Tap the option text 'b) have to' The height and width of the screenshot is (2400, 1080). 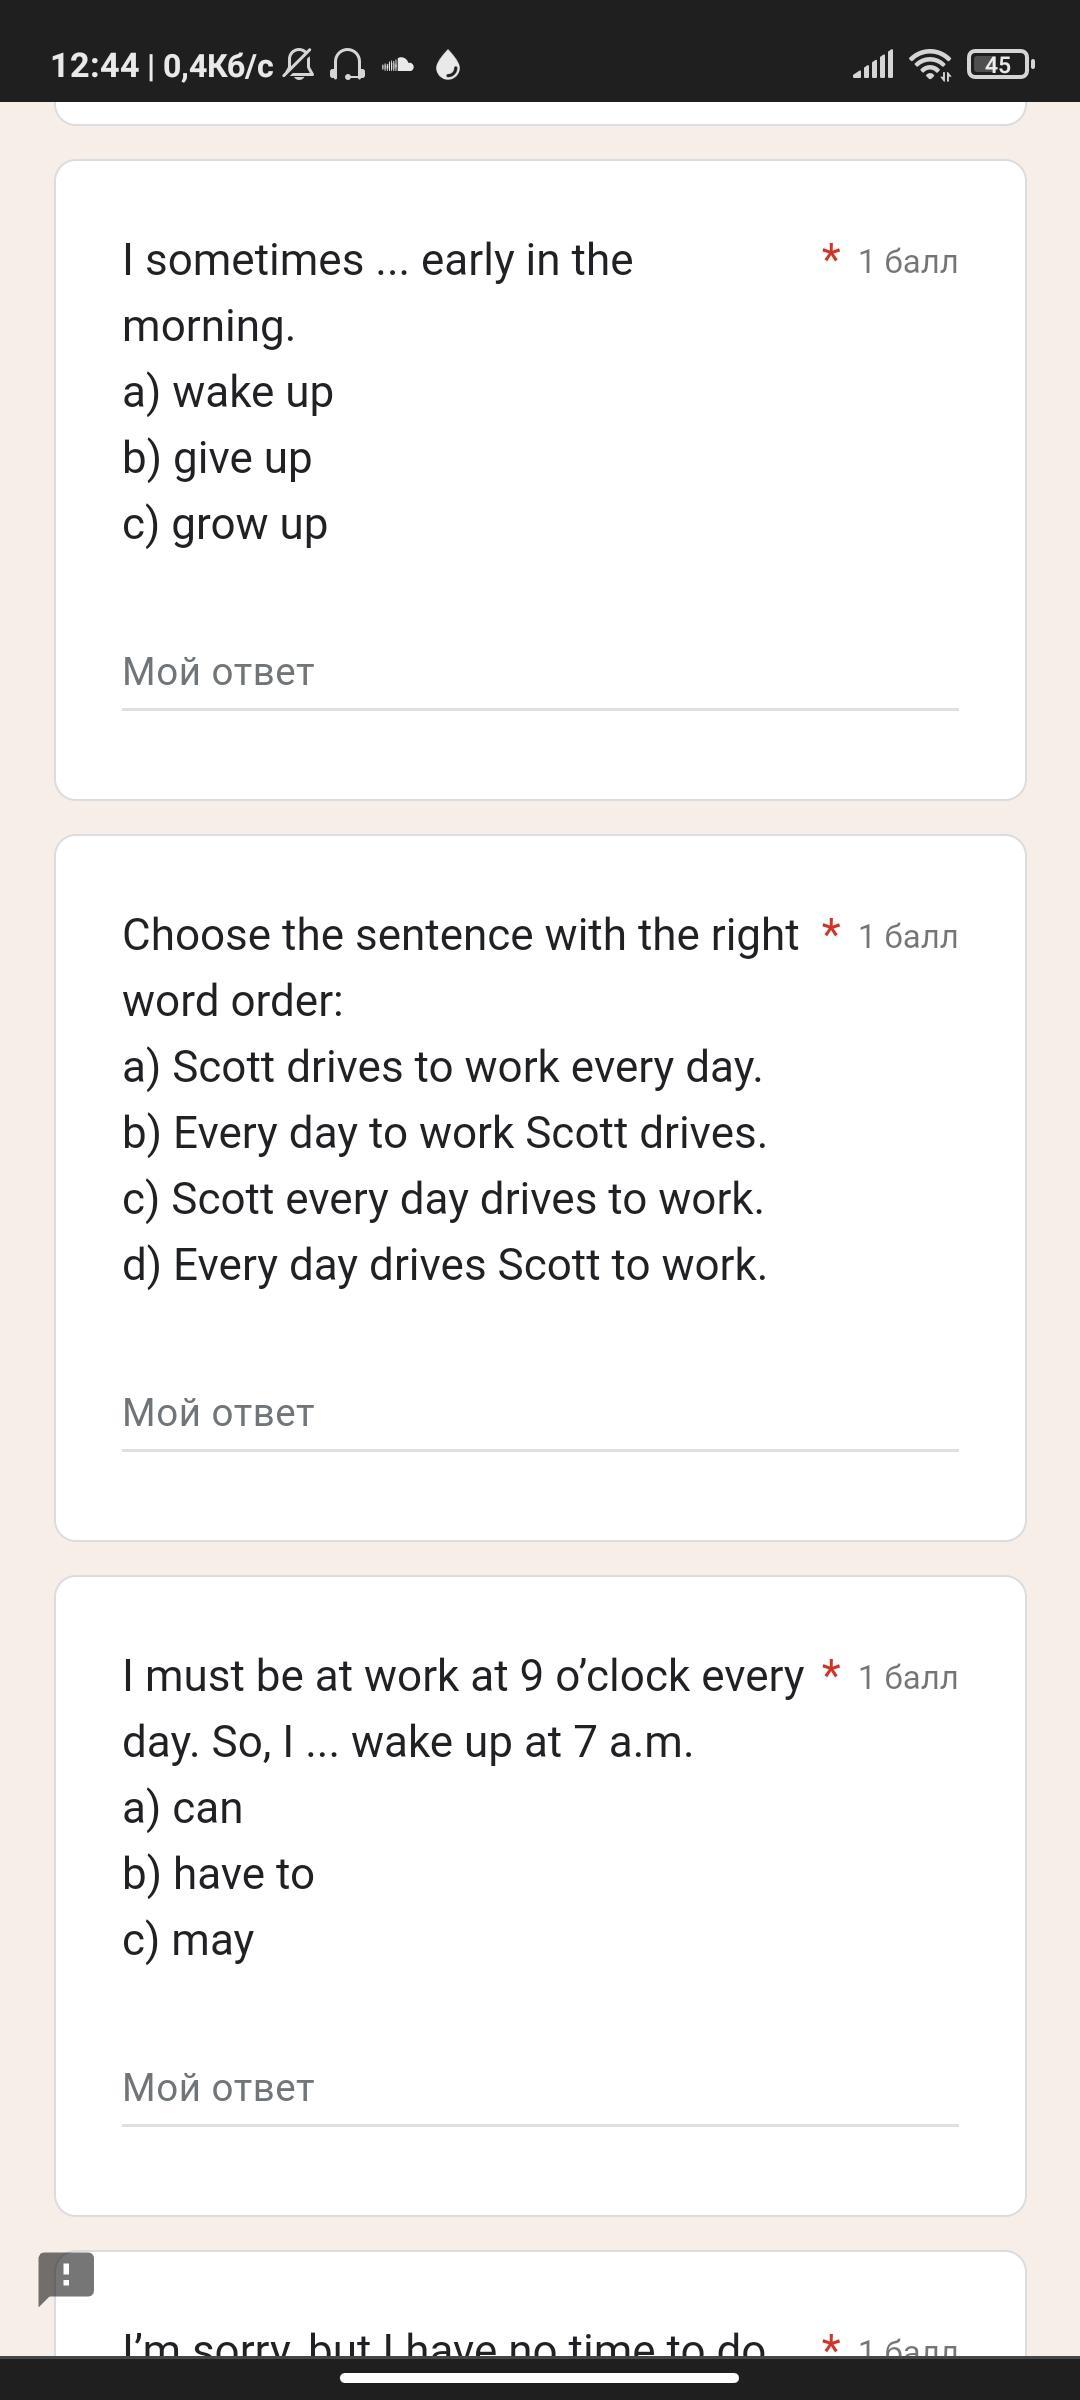[x=218, y=1874]
